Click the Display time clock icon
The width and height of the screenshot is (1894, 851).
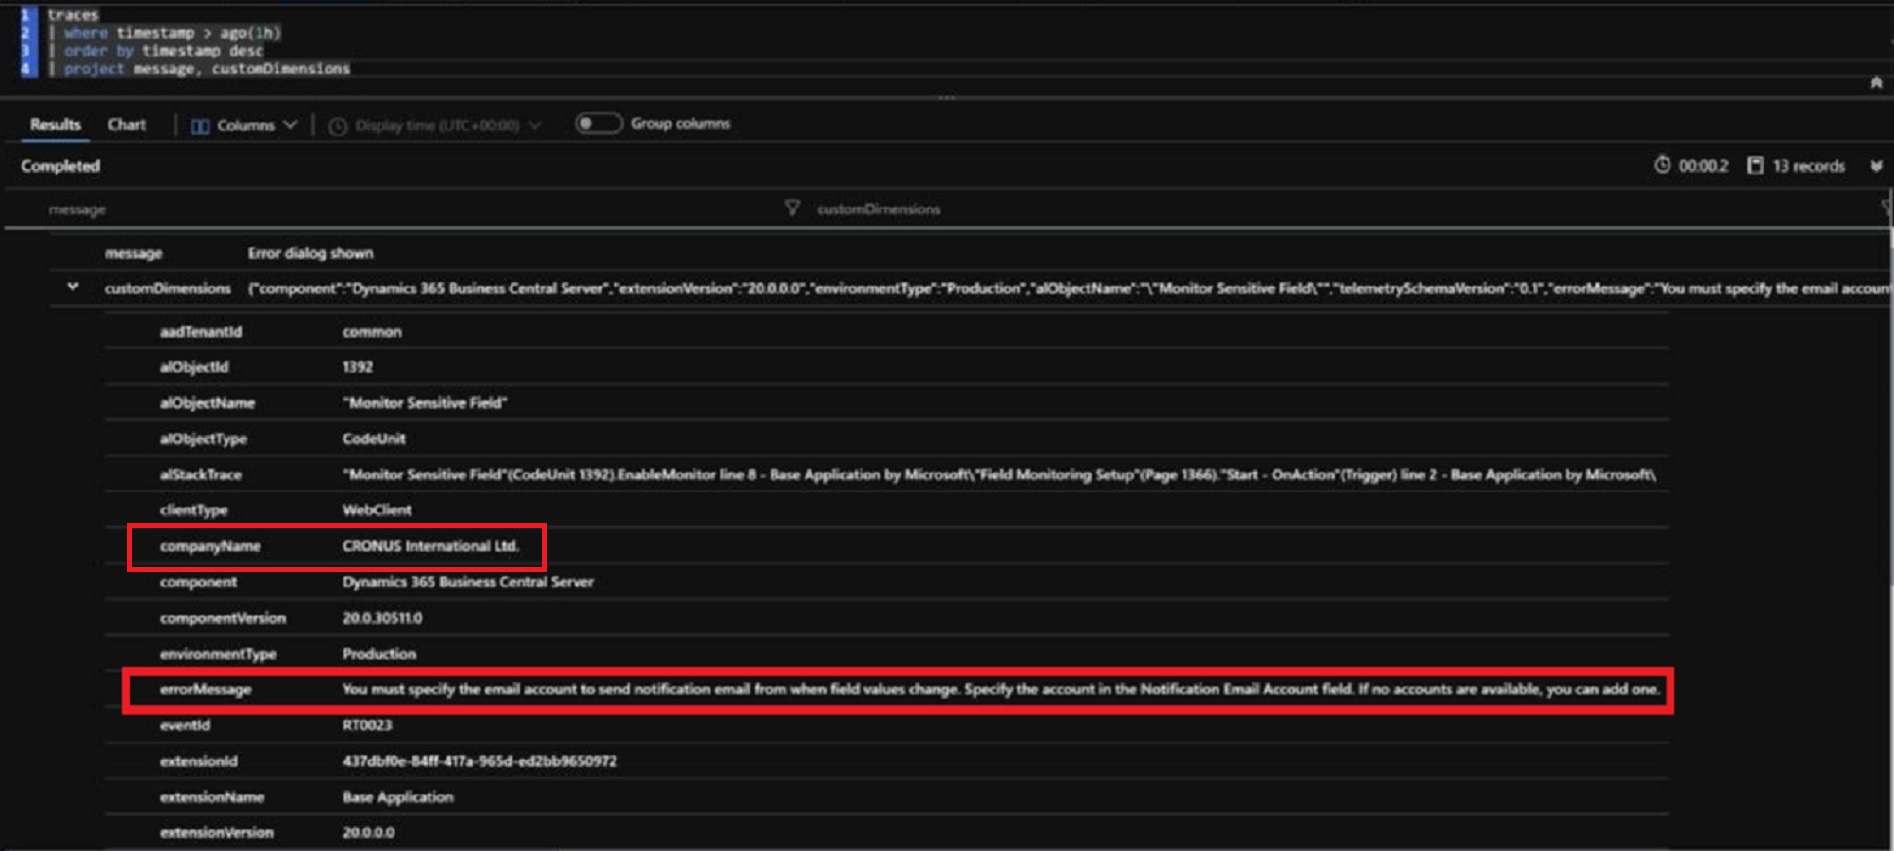tap(338, 126)
